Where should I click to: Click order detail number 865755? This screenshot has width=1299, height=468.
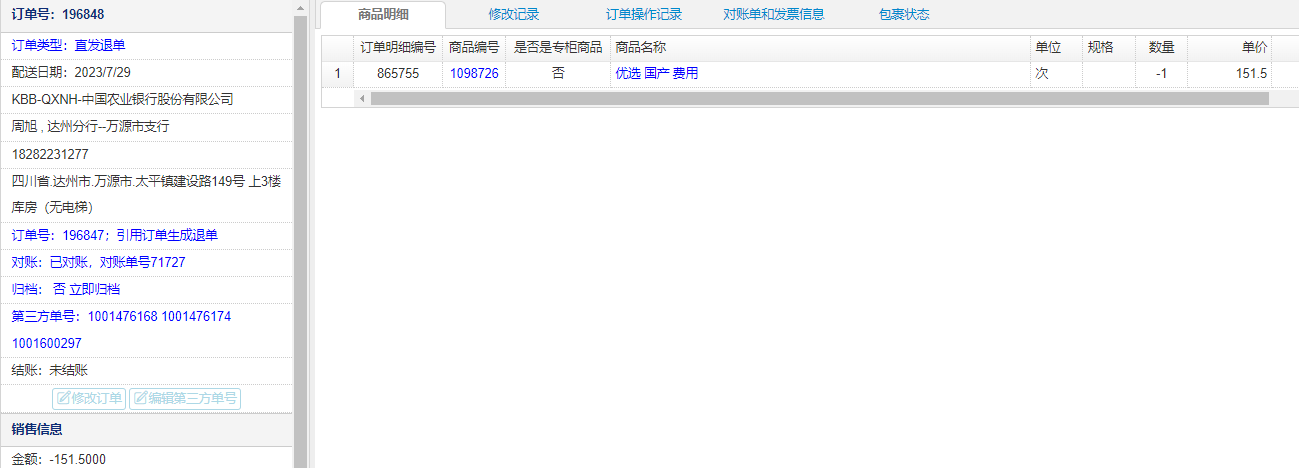tap(398, 73)
